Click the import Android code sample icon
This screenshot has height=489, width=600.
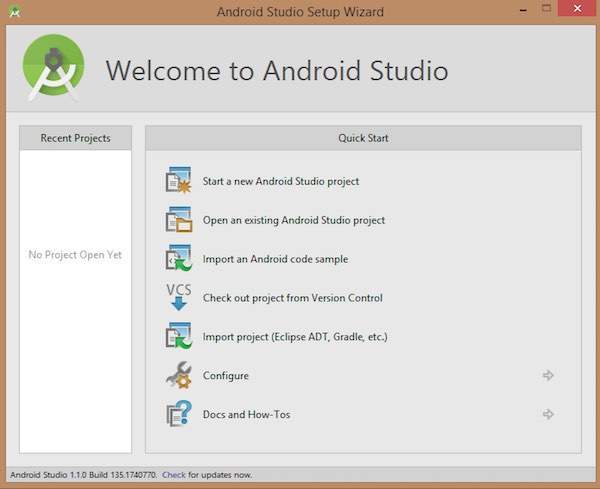click(178, 258)
